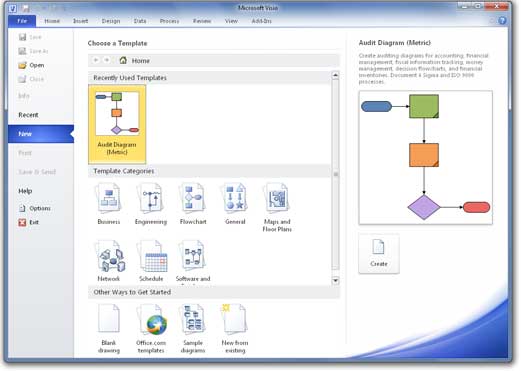Go forward in template navigation
Image resolution: width=521 pixels, height=371 pixels.
(x=107, y=60)
